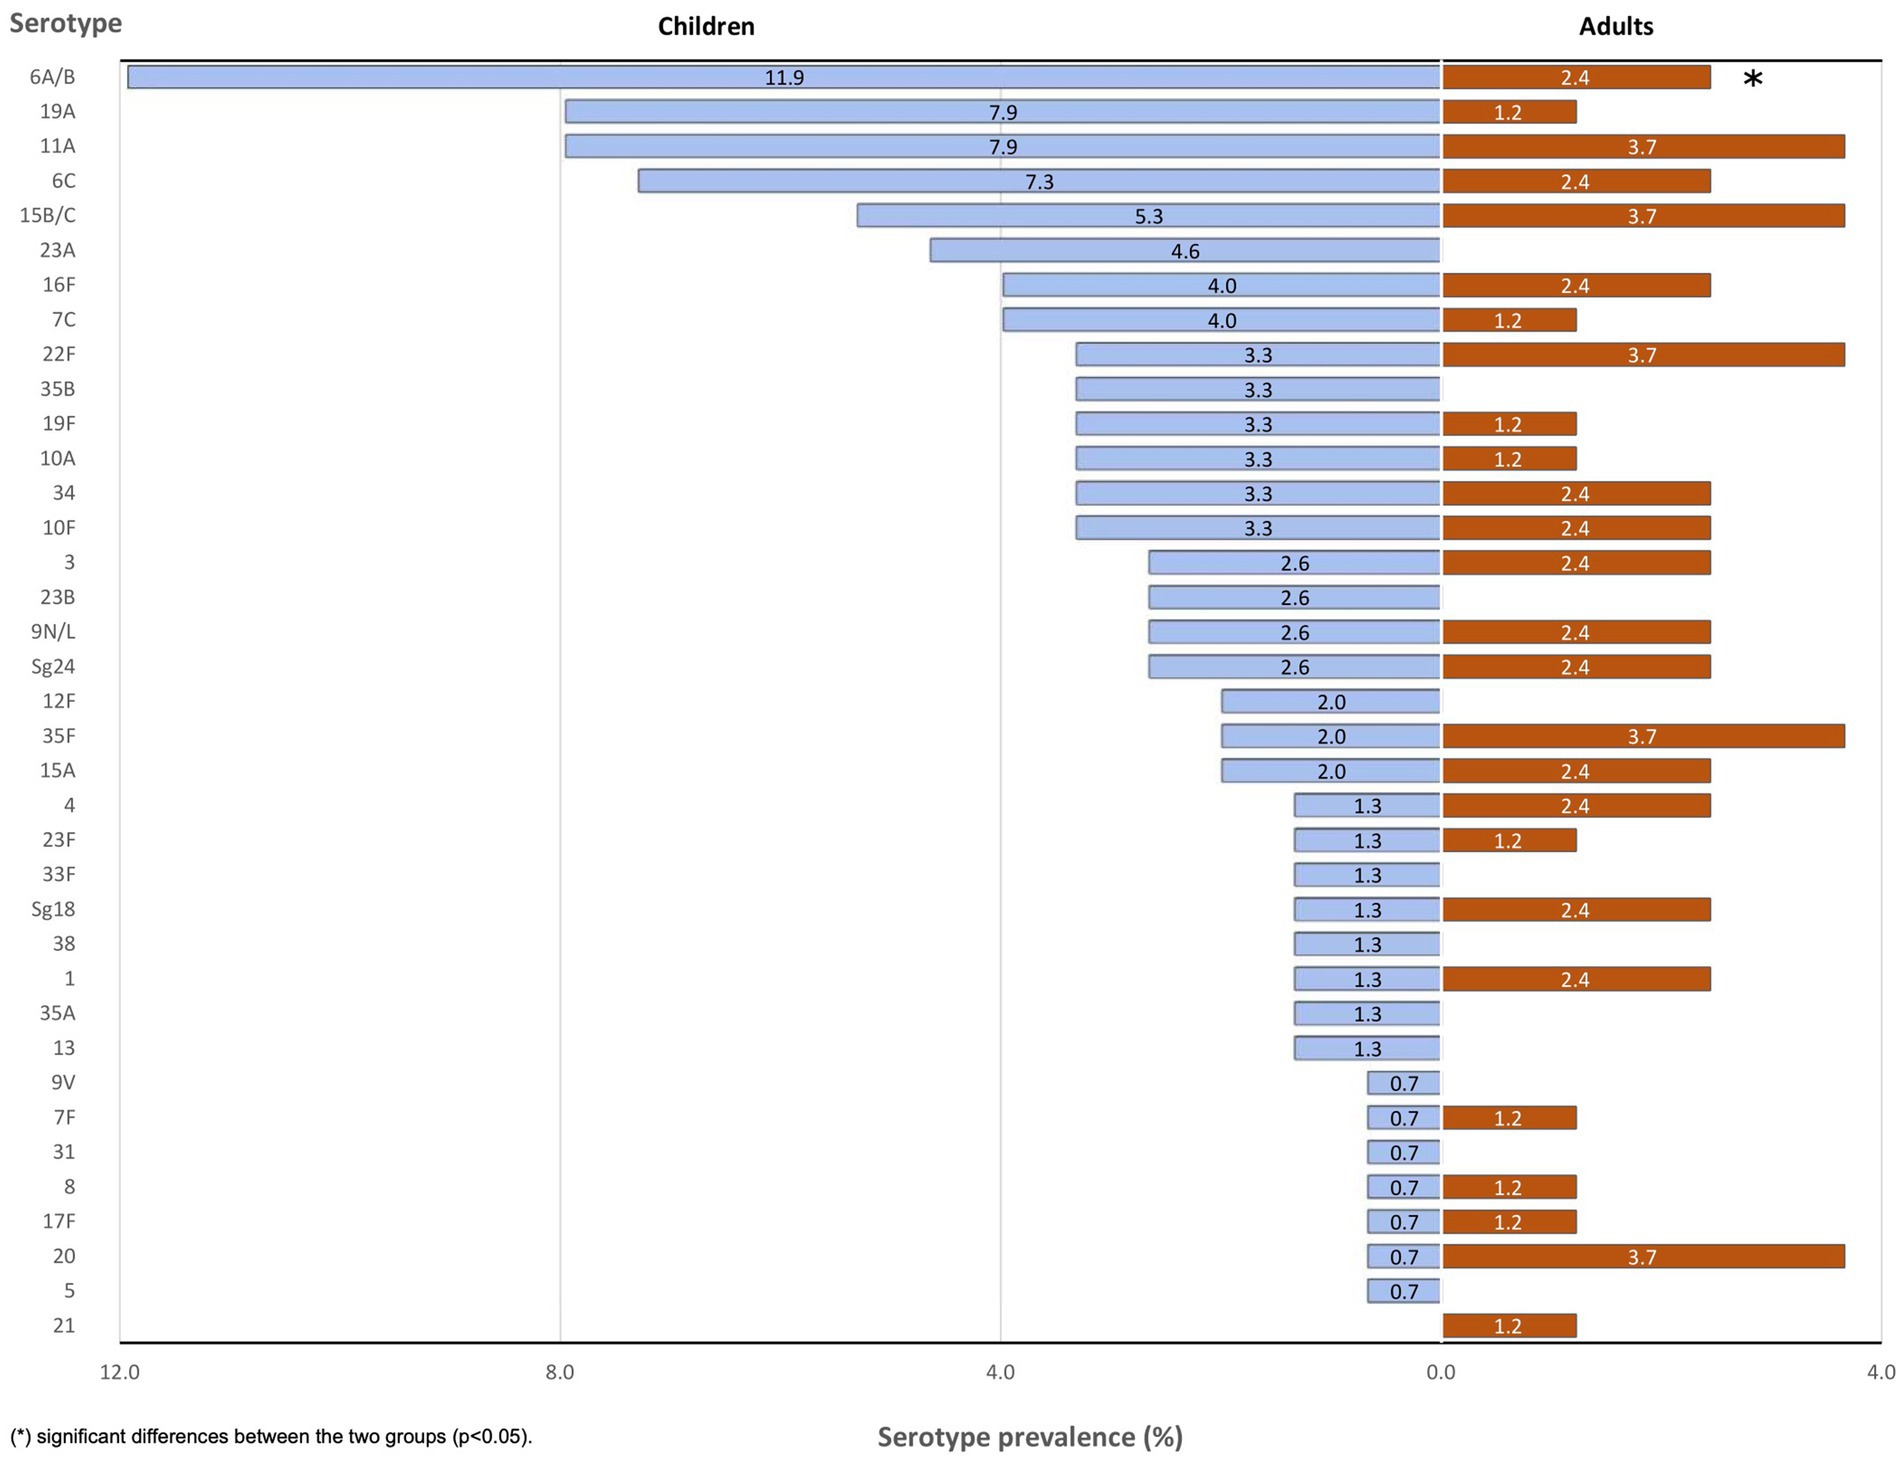Click serotype label 19F
1902x1460 pixels.
click(58, 423)
